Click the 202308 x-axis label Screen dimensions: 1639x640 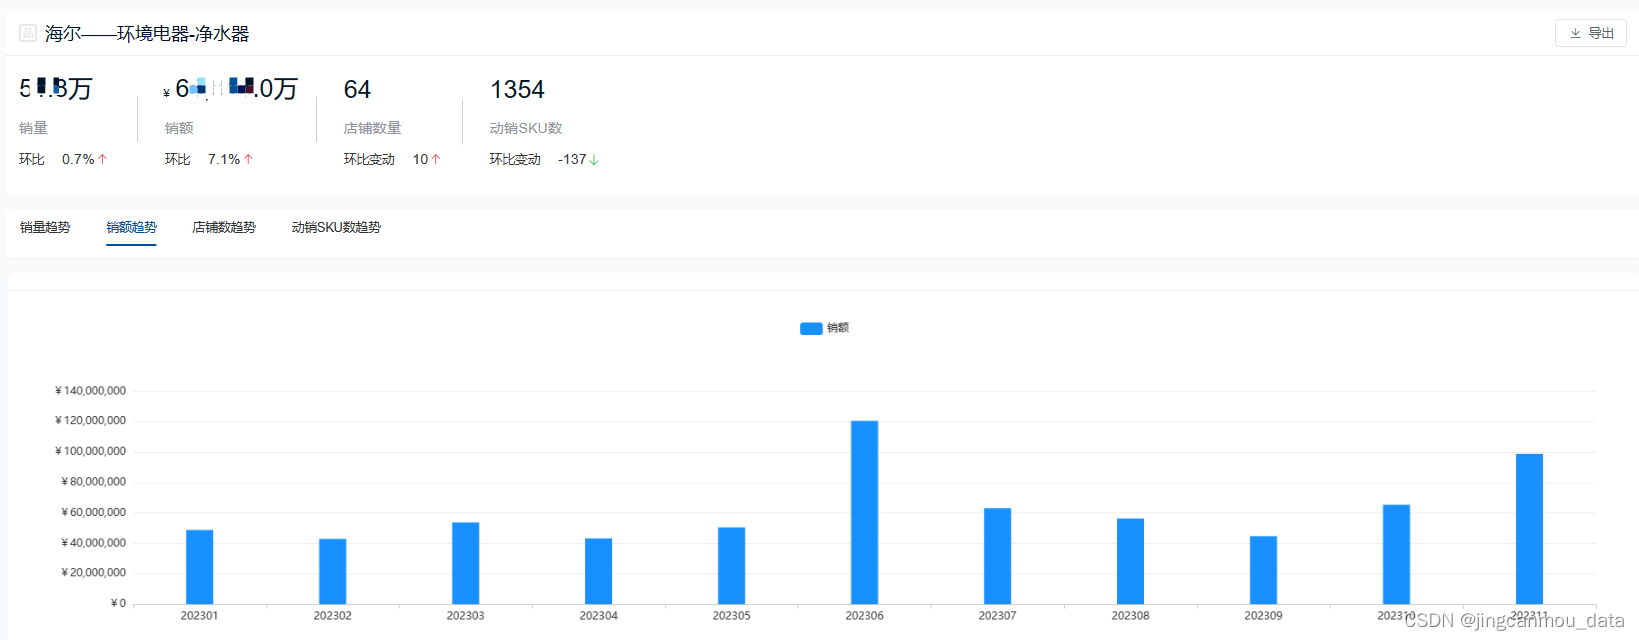[x=1130, y=616]
